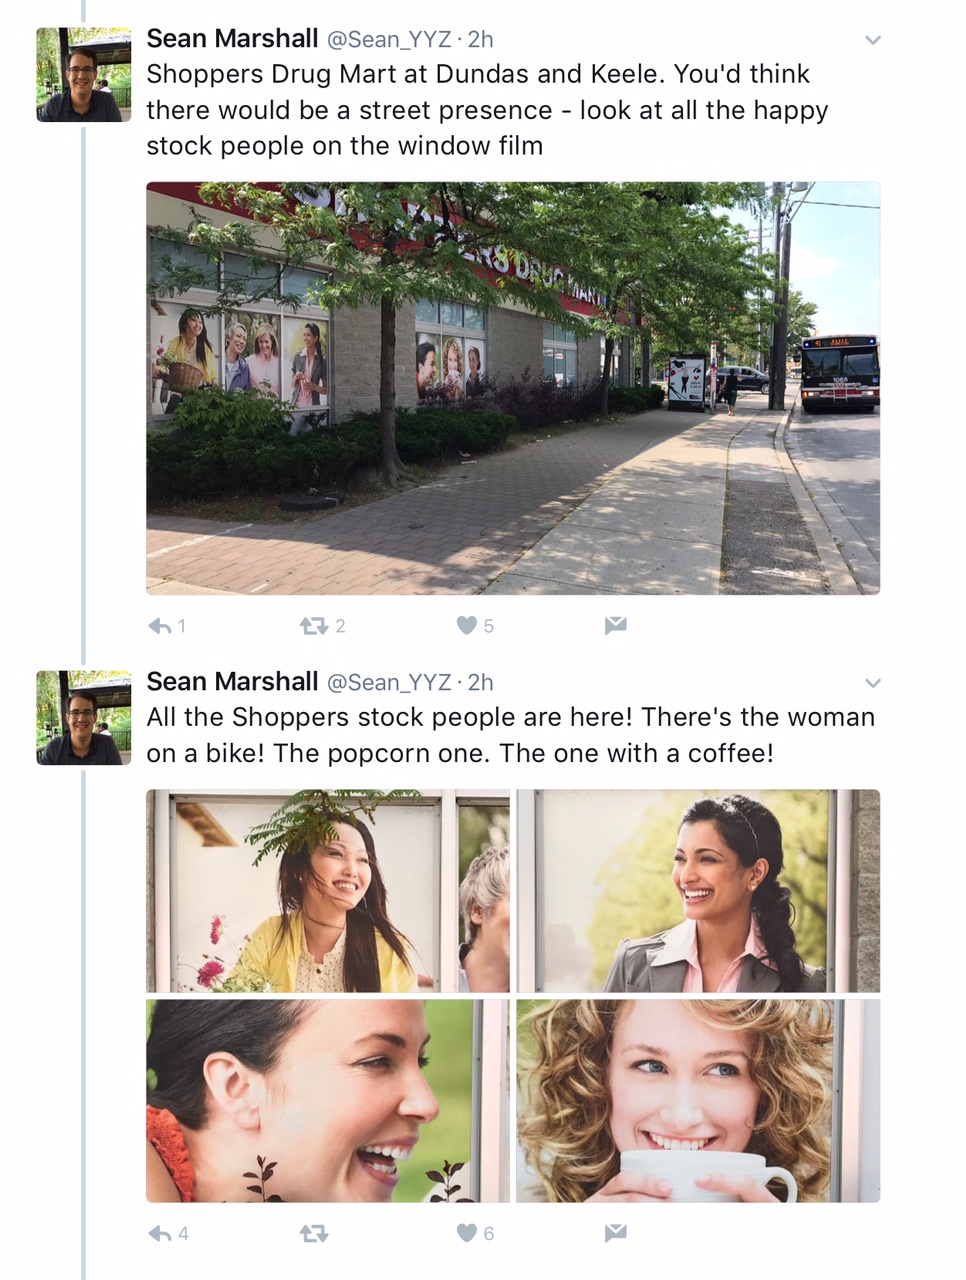Open Sean Marshall's profile name
The height and width of the screenshot is (1280, 966).
[231, 39]
